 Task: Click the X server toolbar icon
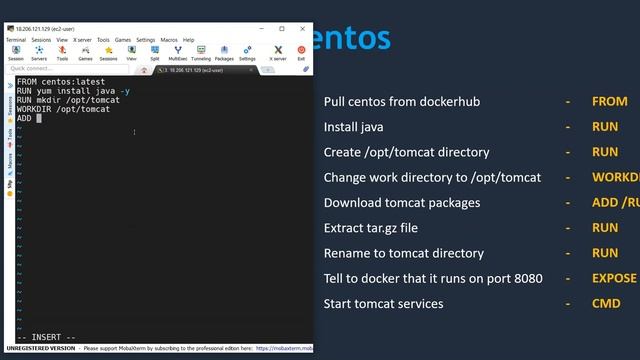coord(278,53)
